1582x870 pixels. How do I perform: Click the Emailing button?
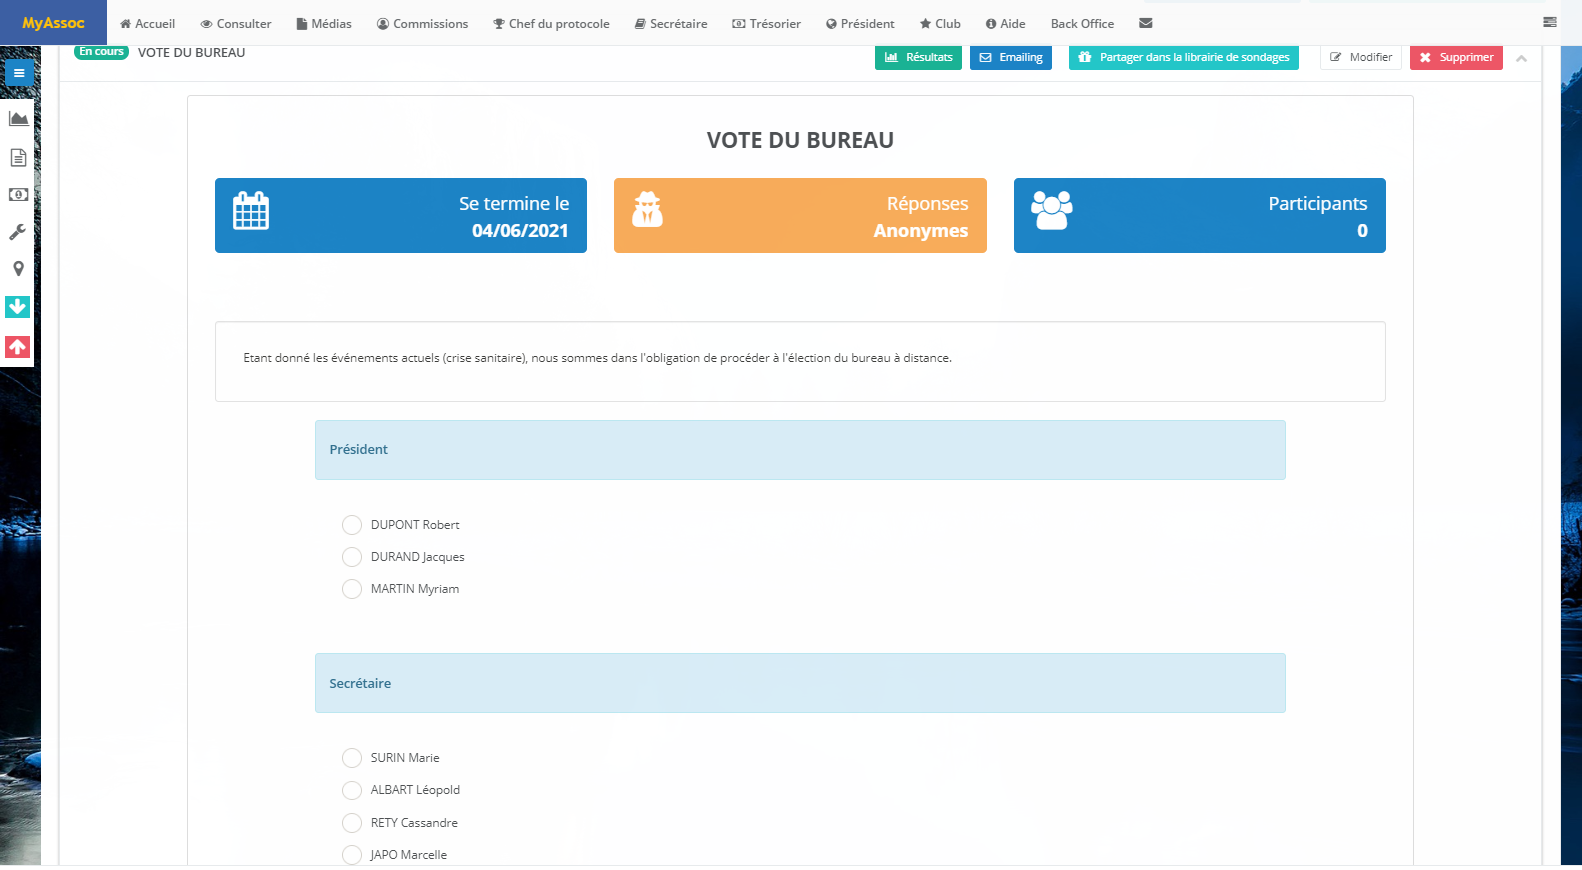pos(1011,57)
